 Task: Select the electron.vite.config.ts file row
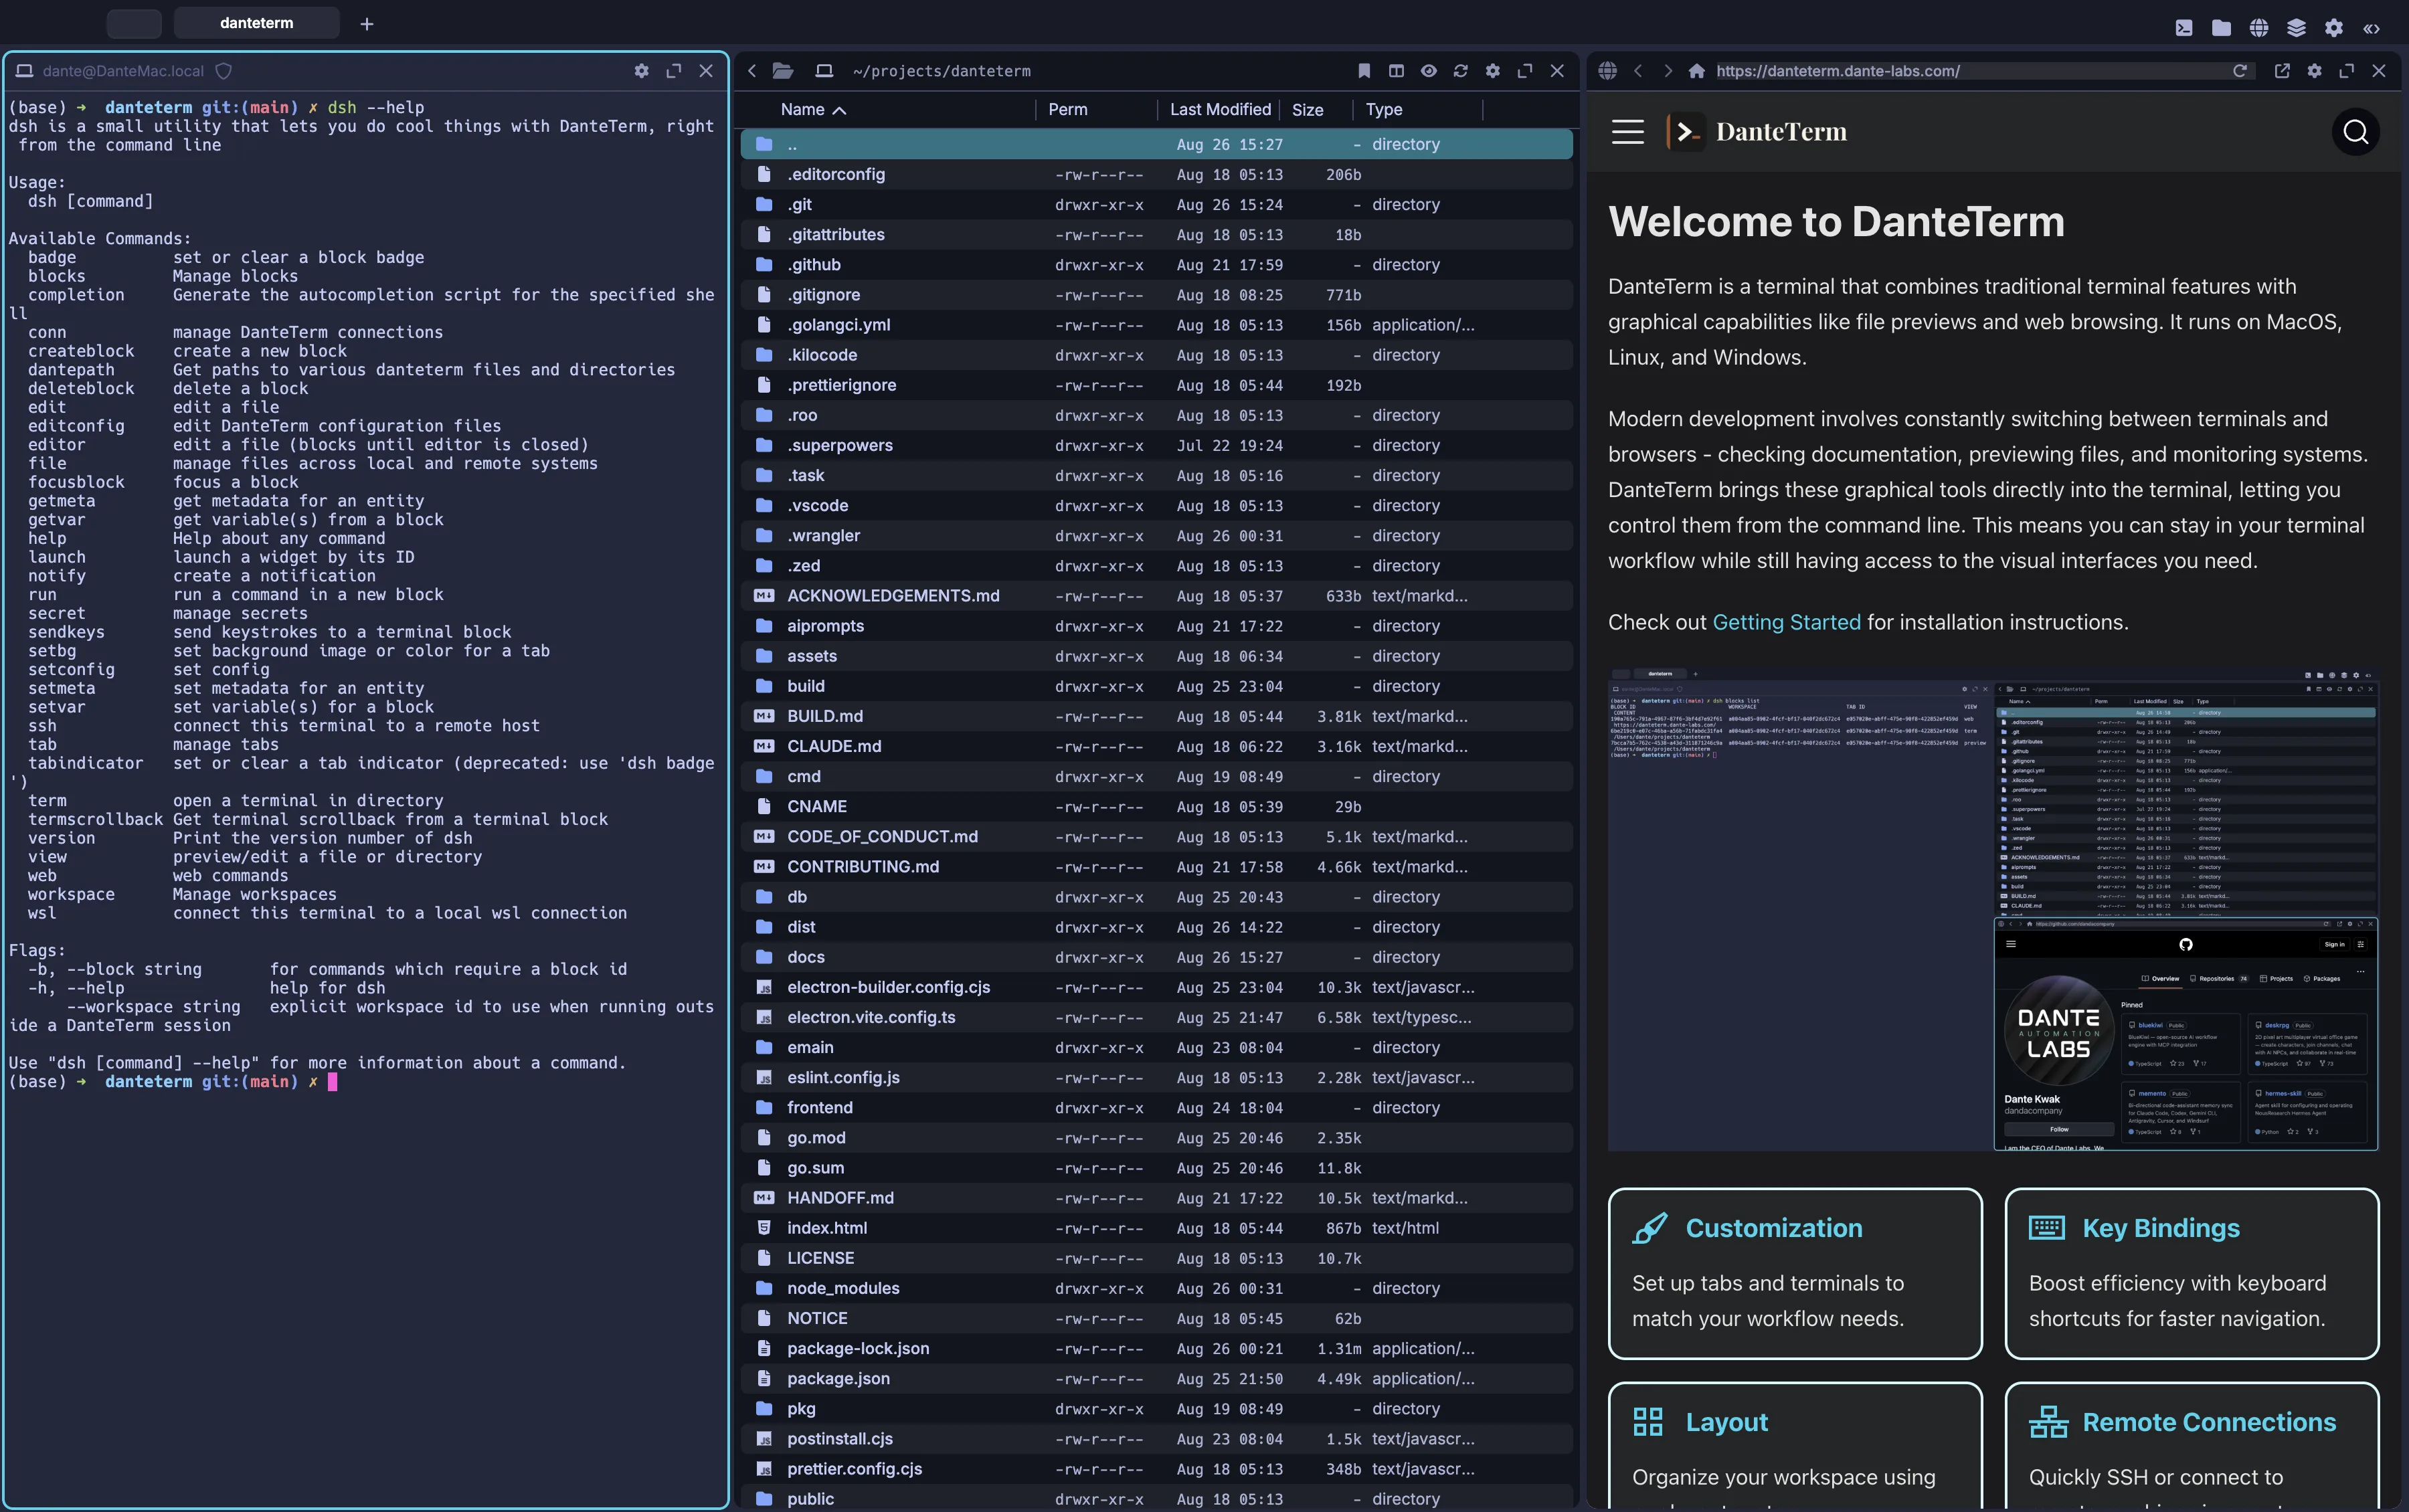click(1156, 1017)
